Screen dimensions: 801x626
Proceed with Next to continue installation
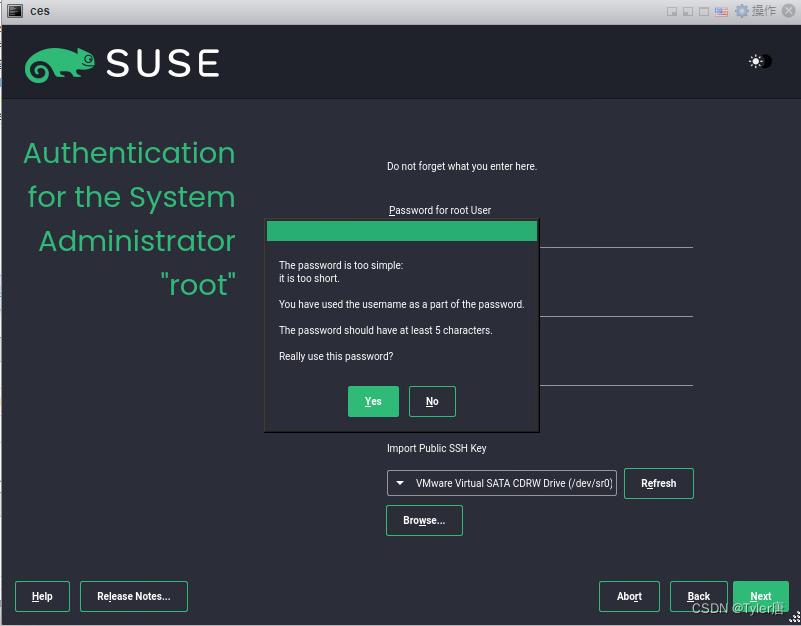[x=761, y=596]
